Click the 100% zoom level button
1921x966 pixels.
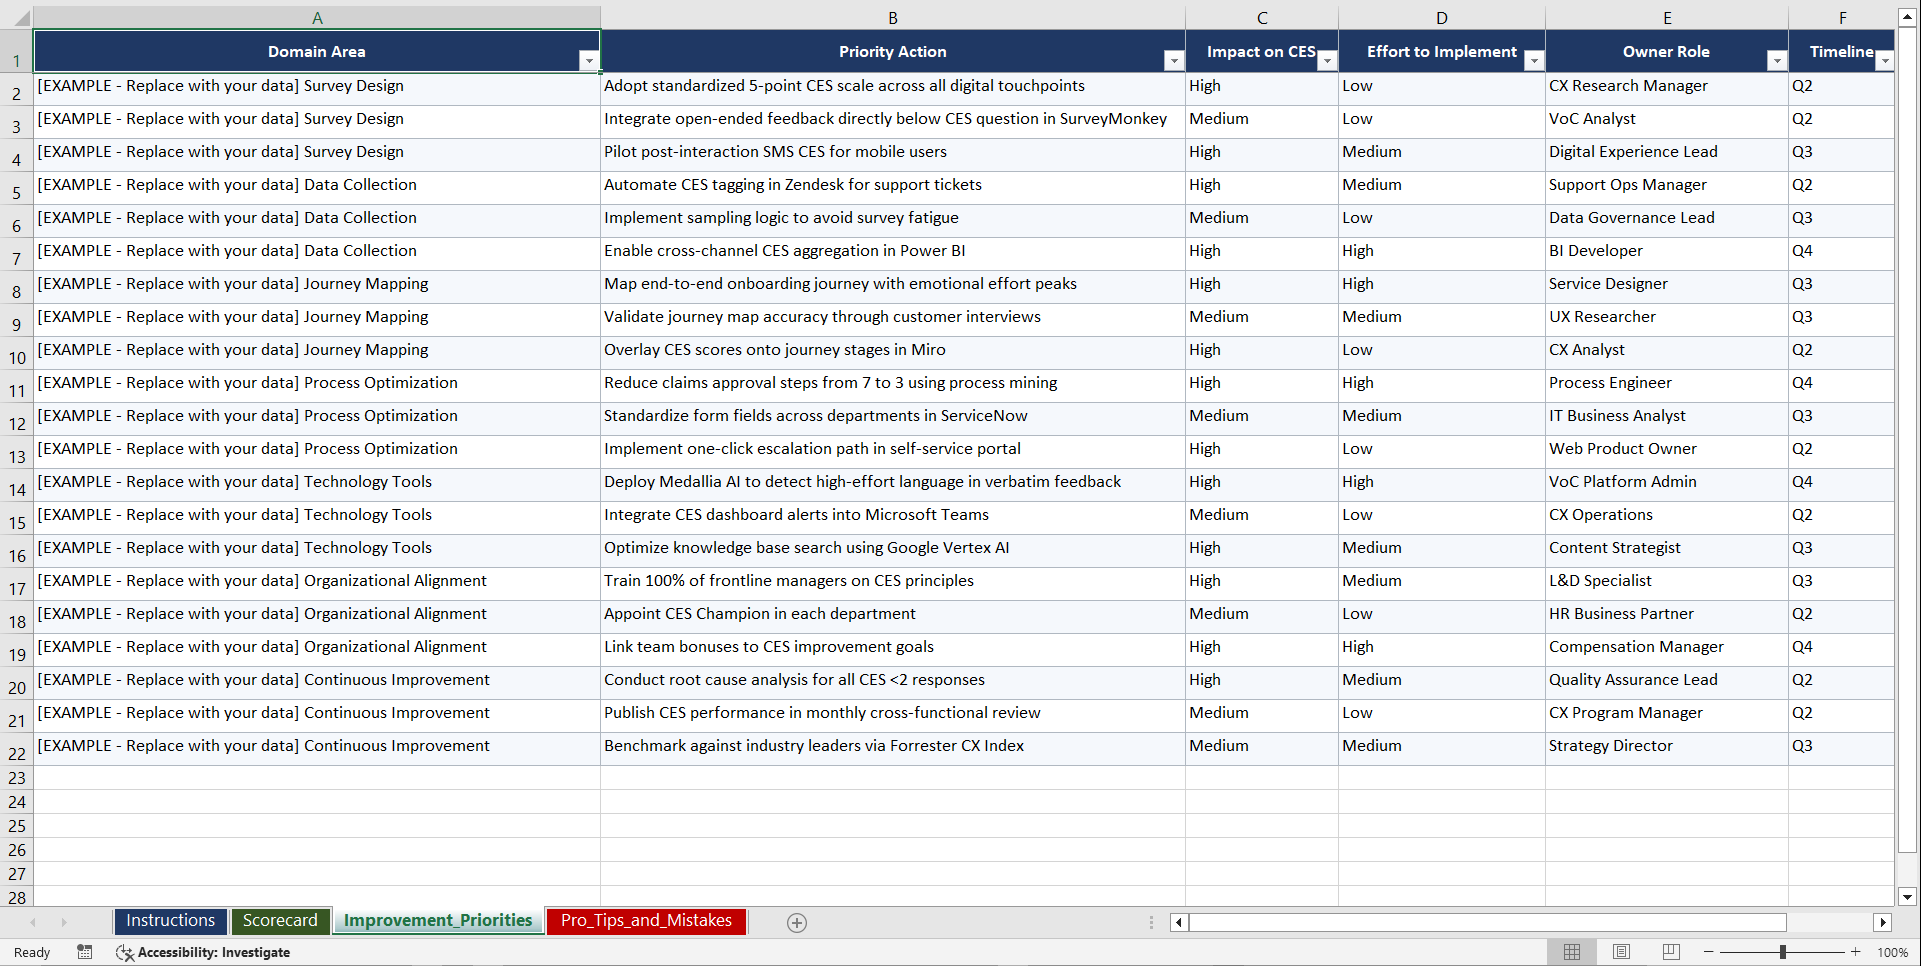click(1893, 952)
